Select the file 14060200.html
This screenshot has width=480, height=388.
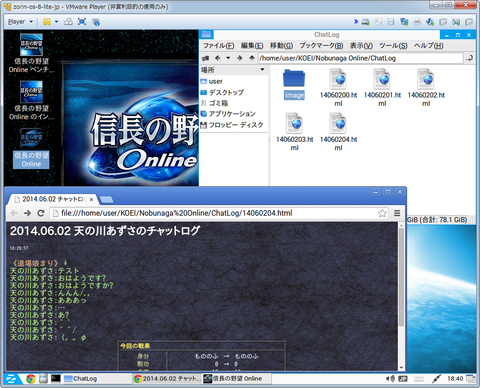(x=338, y=87)
